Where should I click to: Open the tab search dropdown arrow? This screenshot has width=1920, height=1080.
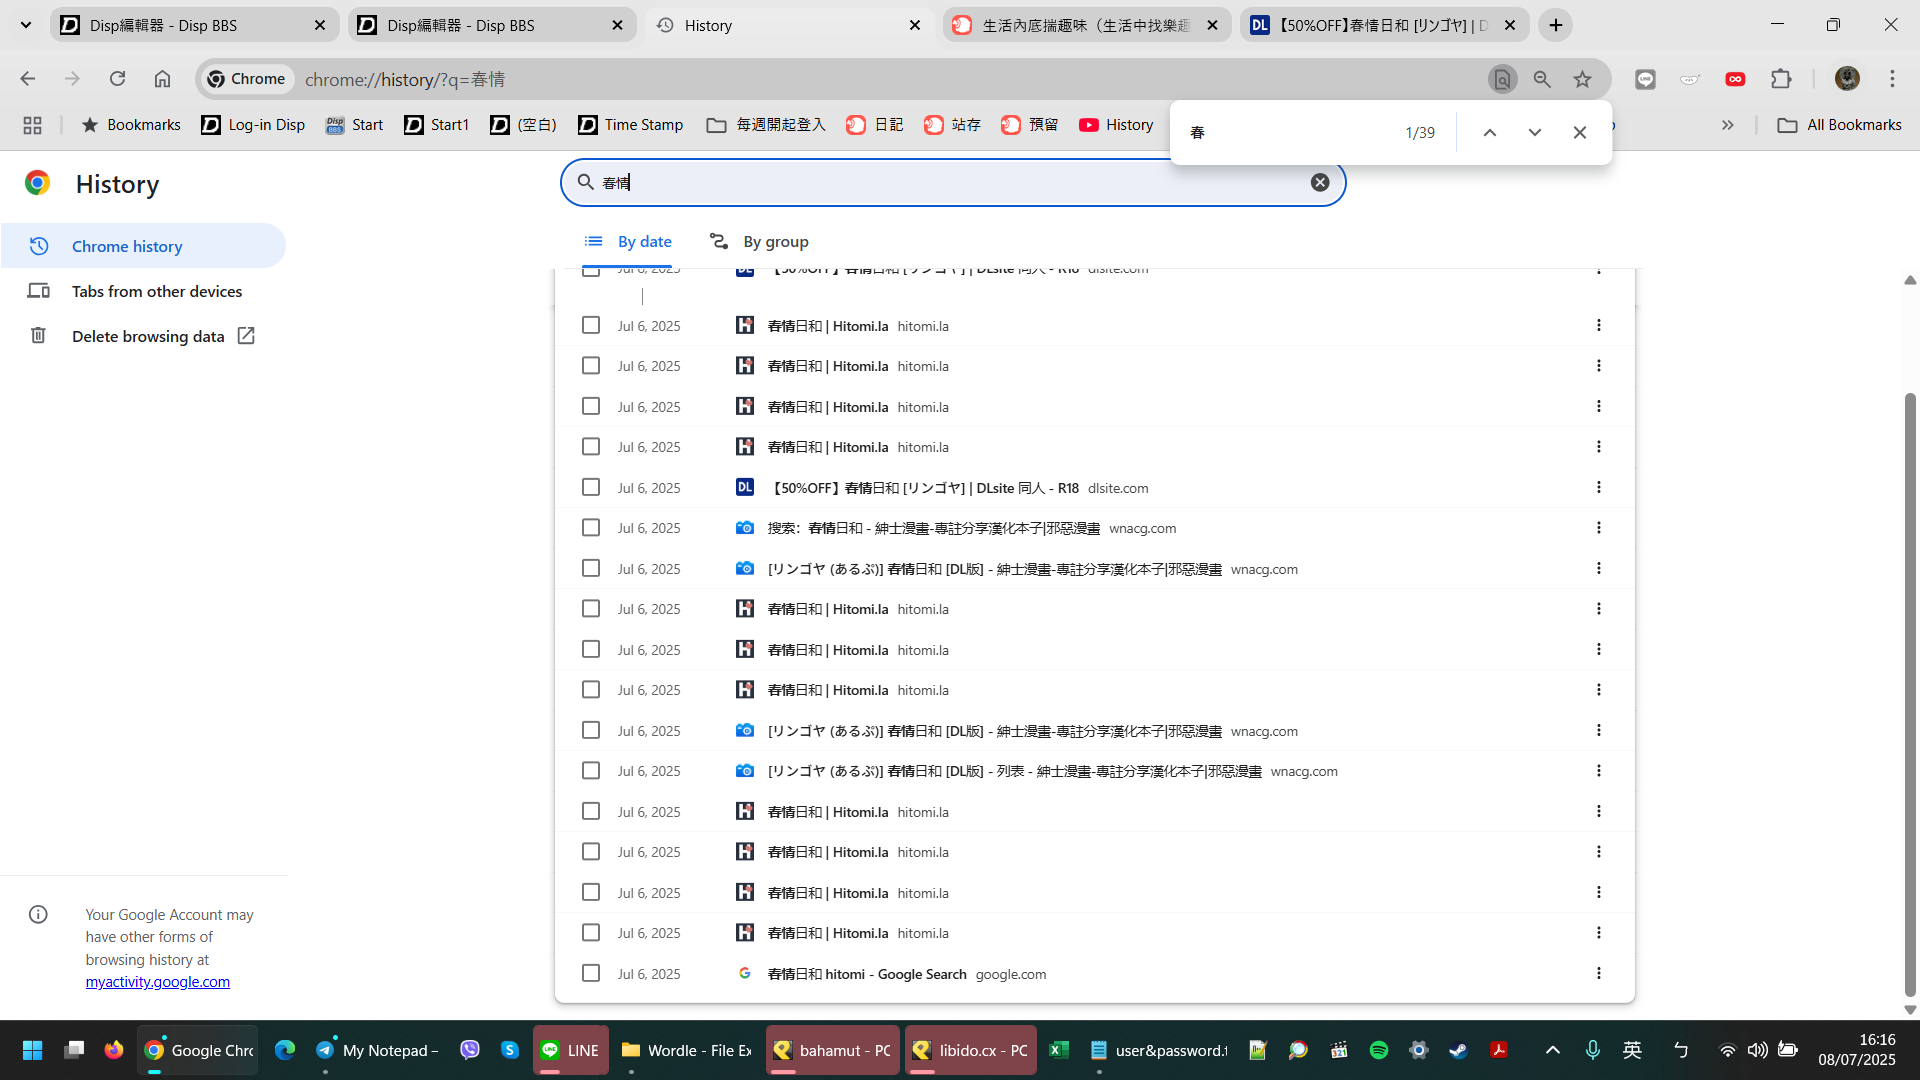26,25
